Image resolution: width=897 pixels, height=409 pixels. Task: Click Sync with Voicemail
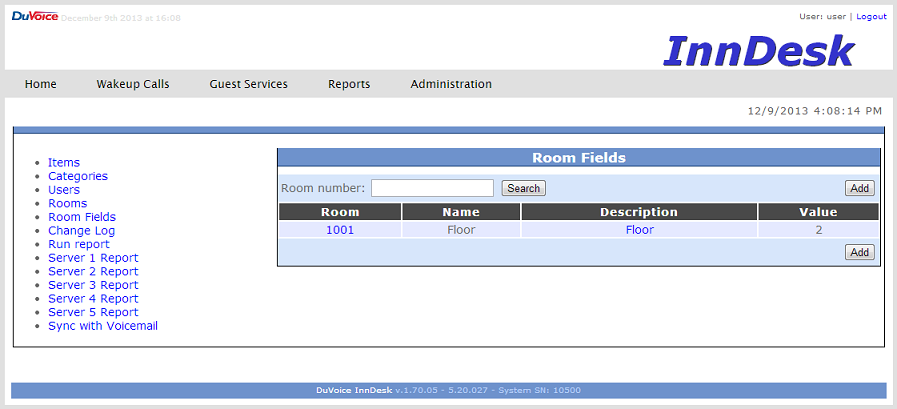coord(103,326)
